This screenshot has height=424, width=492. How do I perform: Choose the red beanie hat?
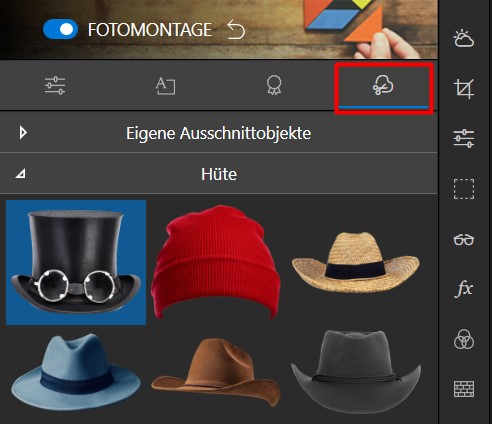(216, 262)
